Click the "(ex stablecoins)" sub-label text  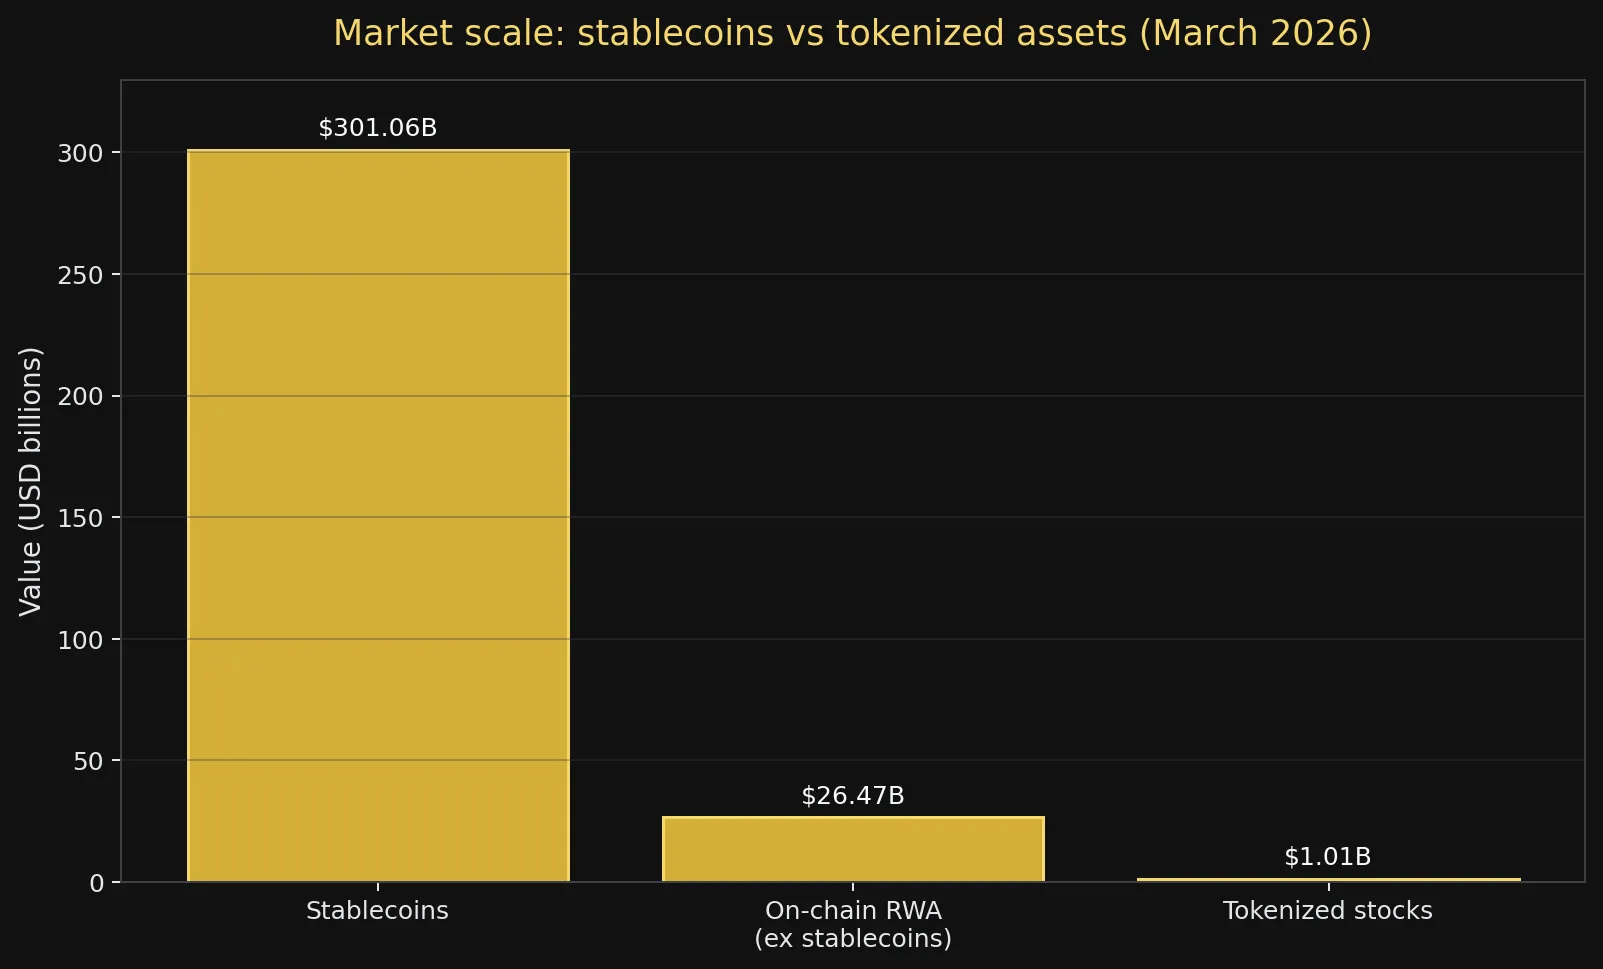pyautogui.click(x=853, y=939)
